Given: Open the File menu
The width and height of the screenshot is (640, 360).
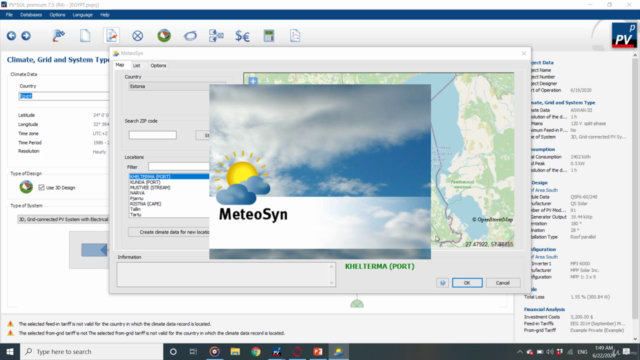Looking at the screenshot, I should (9, 15).
